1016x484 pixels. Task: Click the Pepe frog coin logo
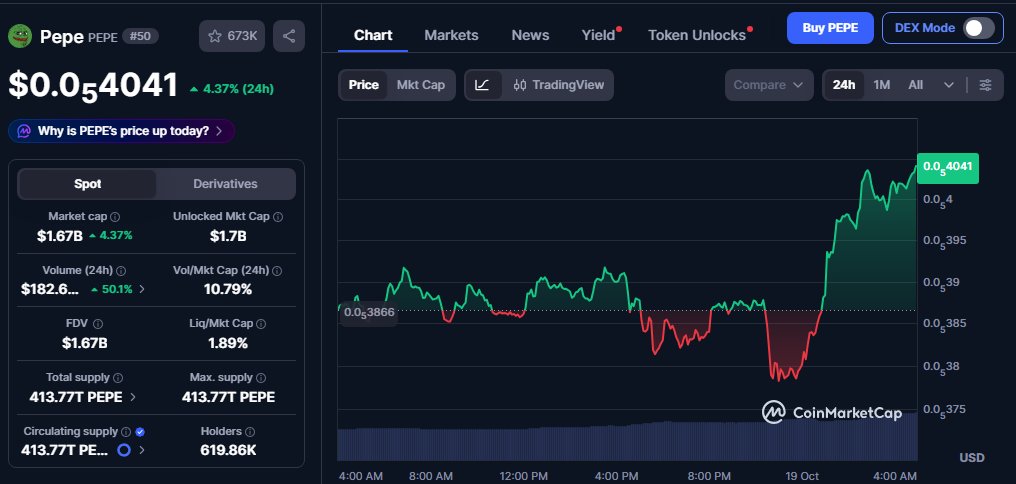coord(19,36)
